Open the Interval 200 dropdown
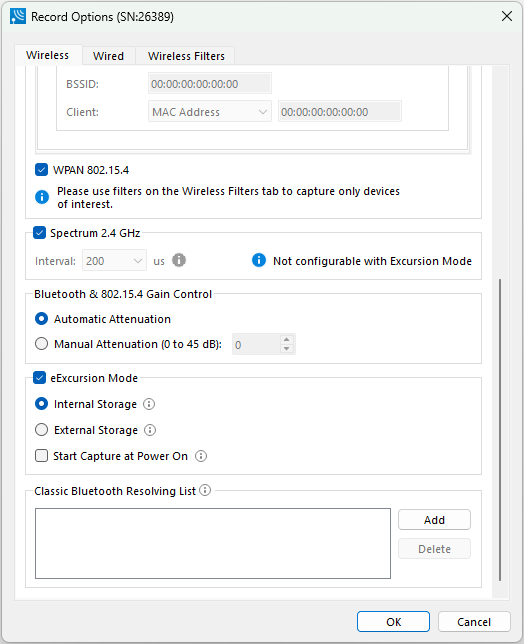 point(114,260)
